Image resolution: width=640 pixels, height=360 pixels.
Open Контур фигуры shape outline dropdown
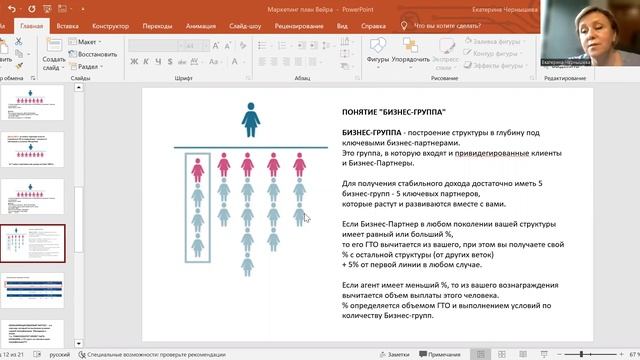[493, 53]
